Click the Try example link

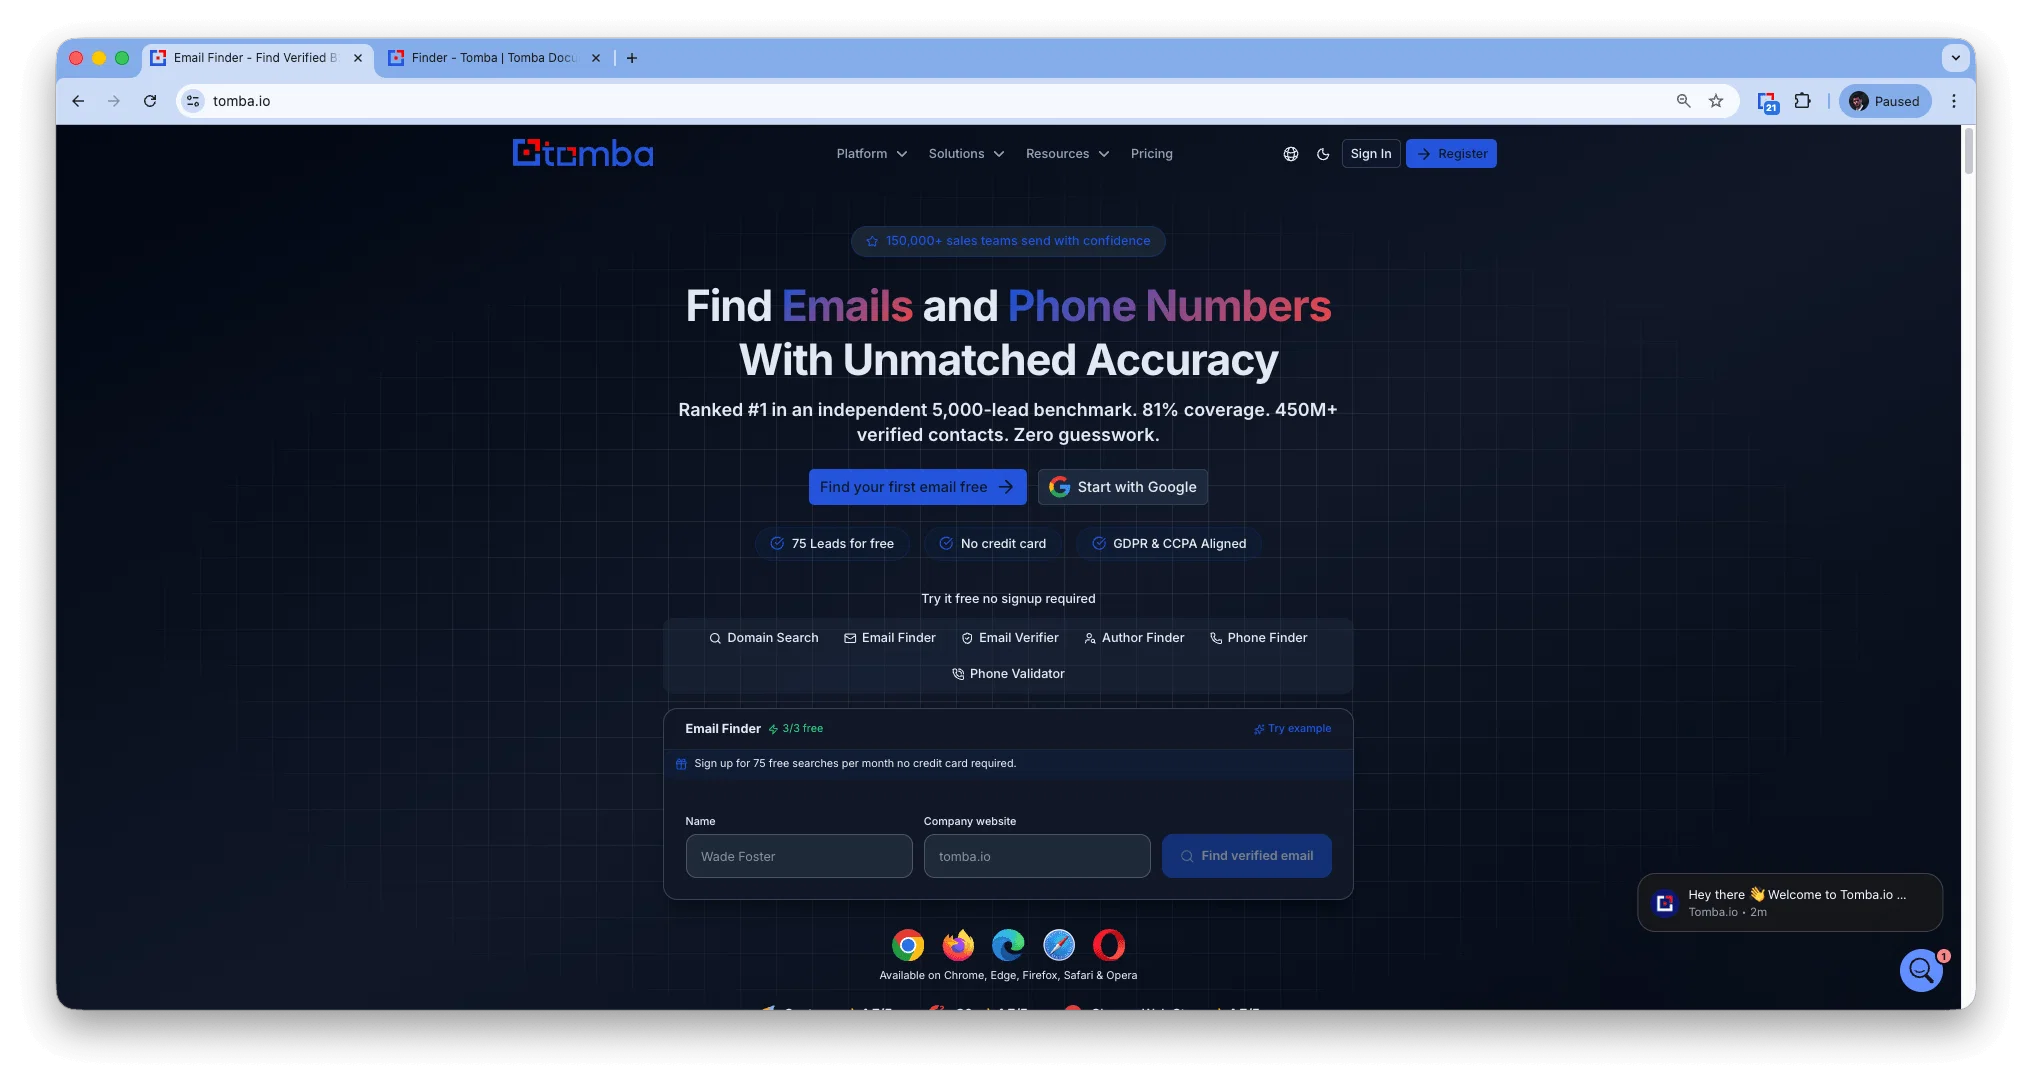[1293, 729]
